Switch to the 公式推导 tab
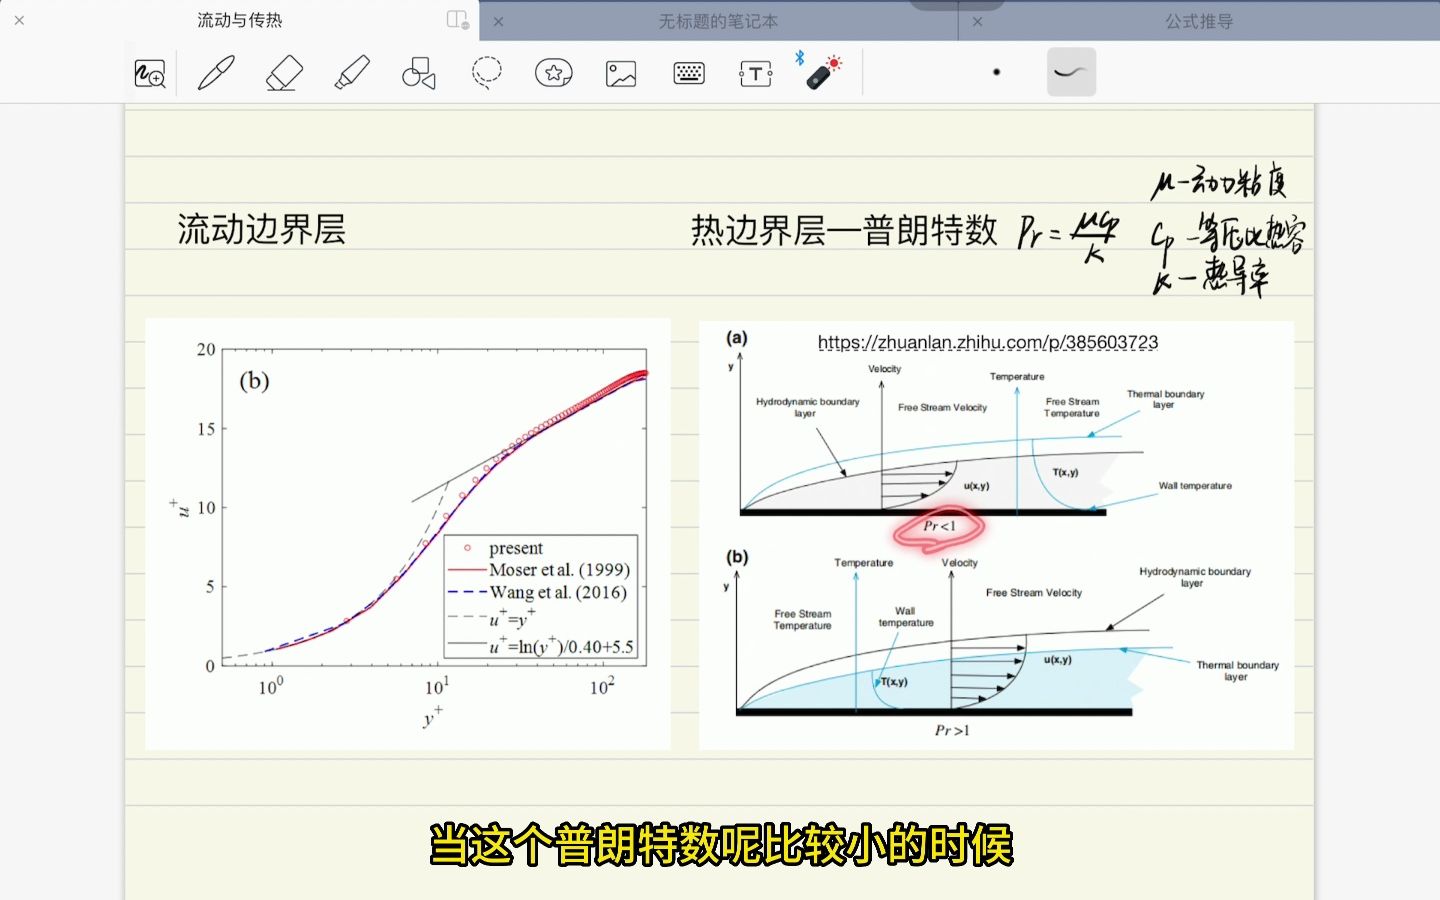The height and width of the screenshot is (900, 1440). 1199,21
